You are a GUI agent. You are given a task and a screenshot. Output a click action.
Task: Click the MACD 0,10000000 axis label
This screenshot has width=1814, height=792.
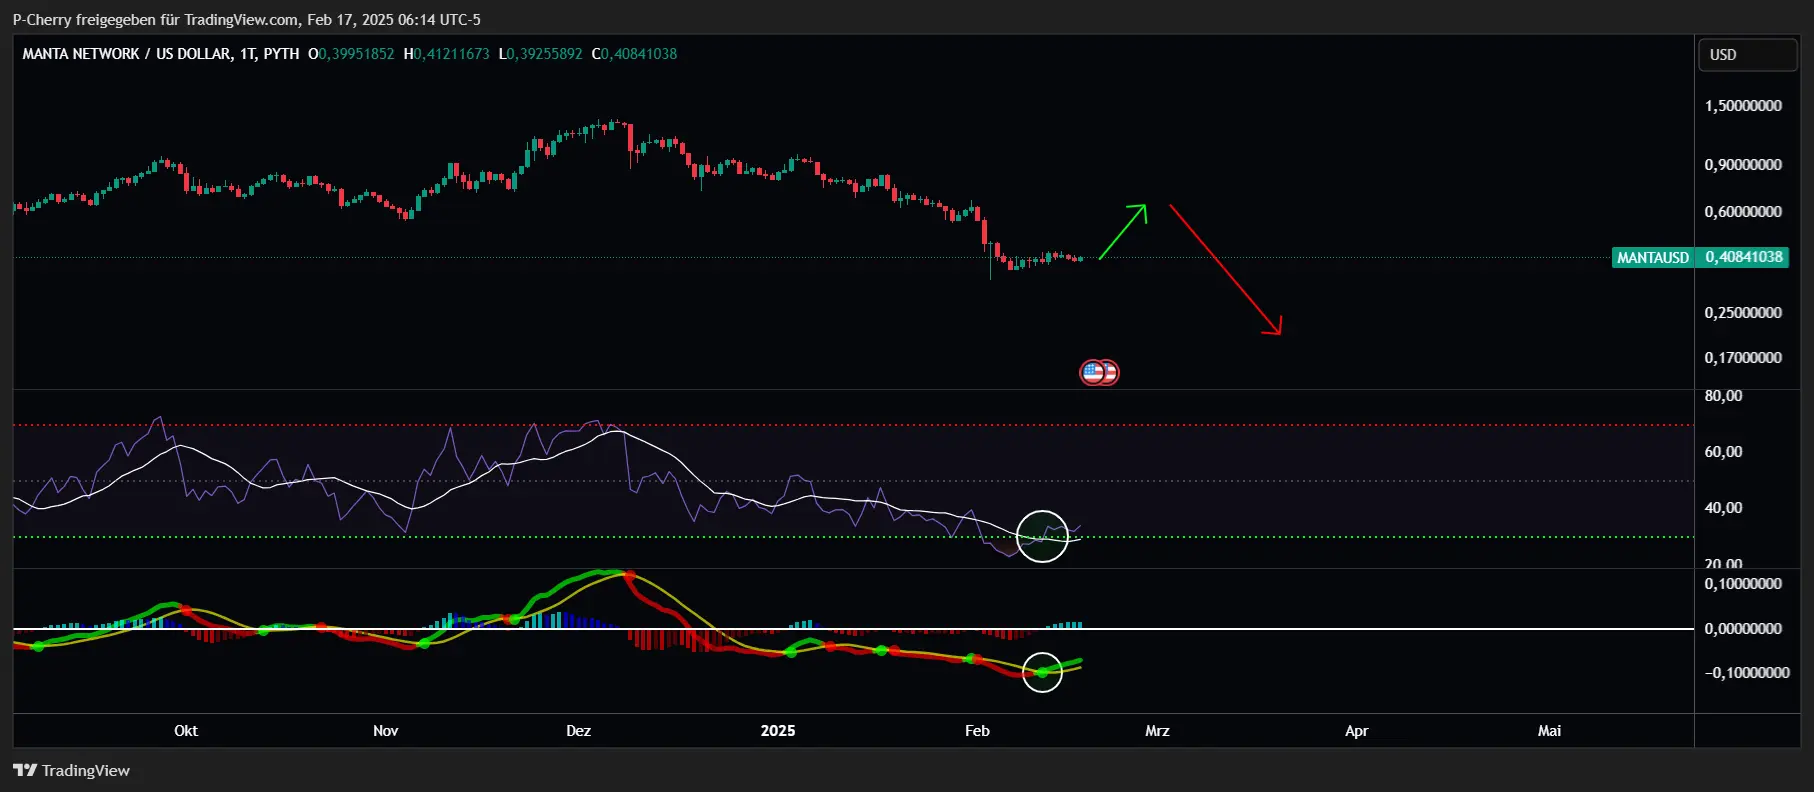coord(1743,584)
